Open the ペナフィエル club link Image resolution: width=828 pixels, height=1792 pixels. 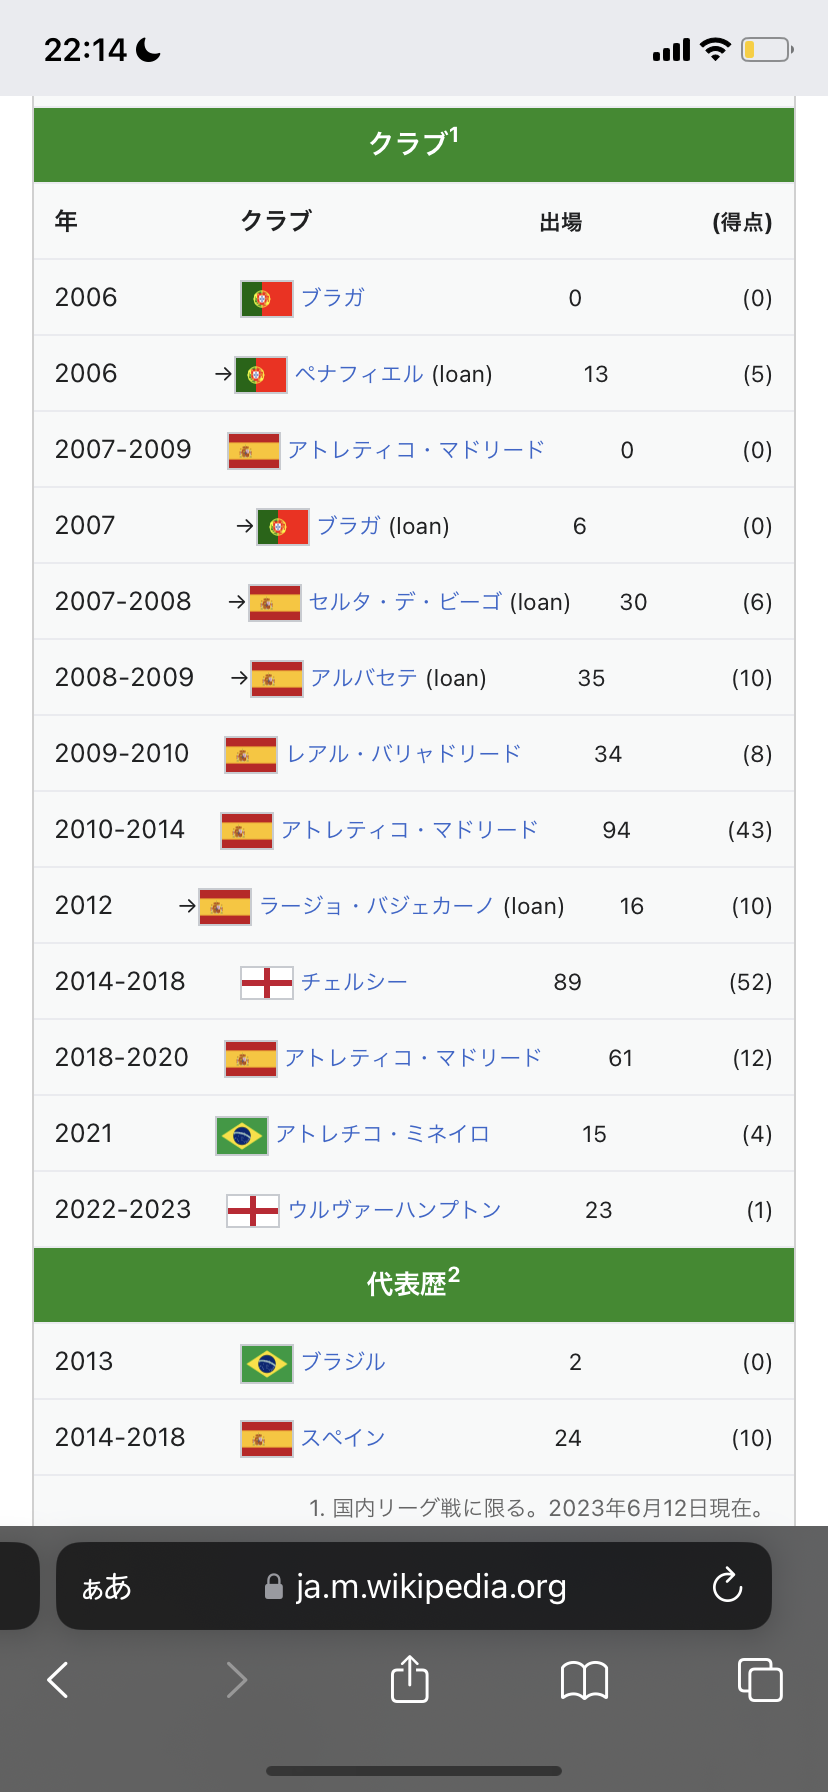click(x=359, y=374)
